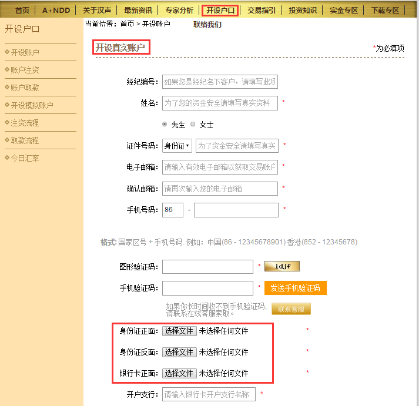Click the 开户支行 input field
Screen dimensions: 419x407
point(209,395)
